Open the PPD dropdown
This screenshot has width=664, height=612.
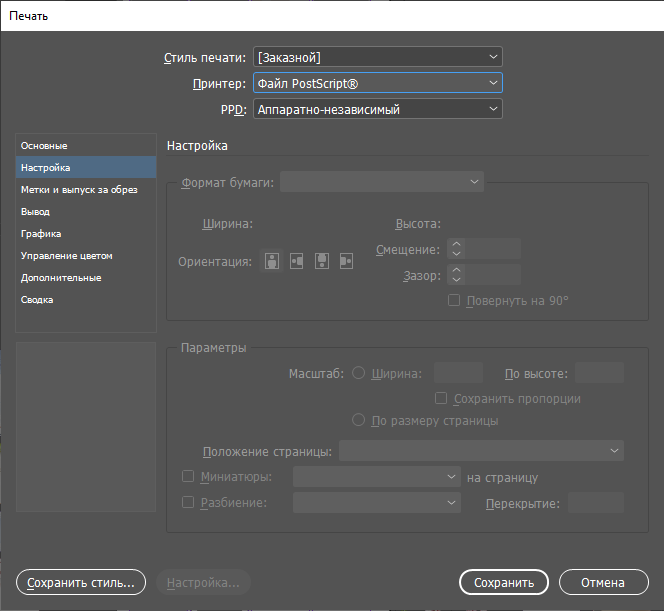[378, 109]
